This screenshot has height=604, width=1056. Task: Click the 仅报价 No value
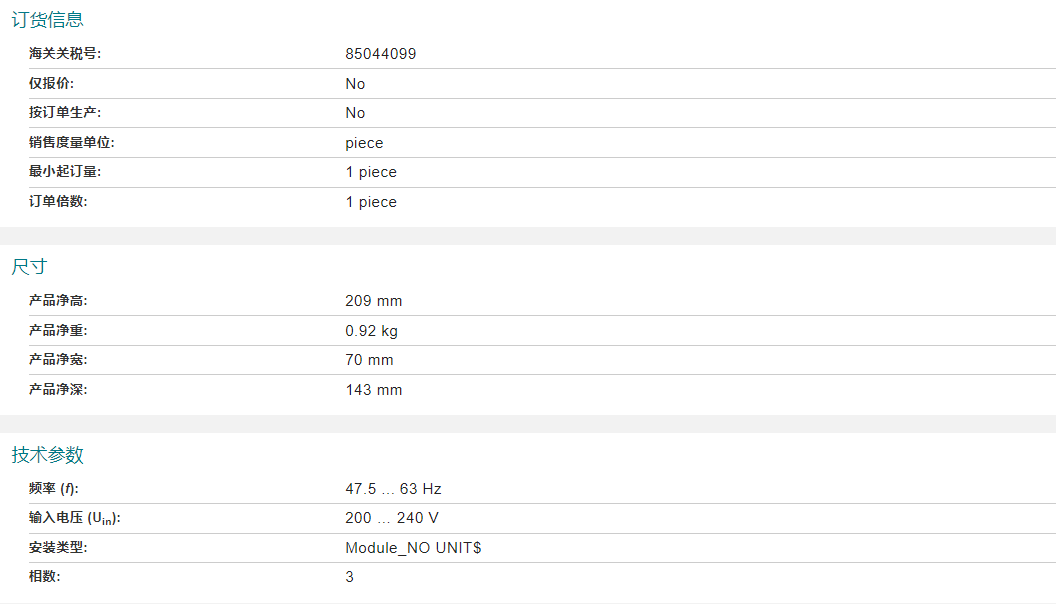click(355, 83)
